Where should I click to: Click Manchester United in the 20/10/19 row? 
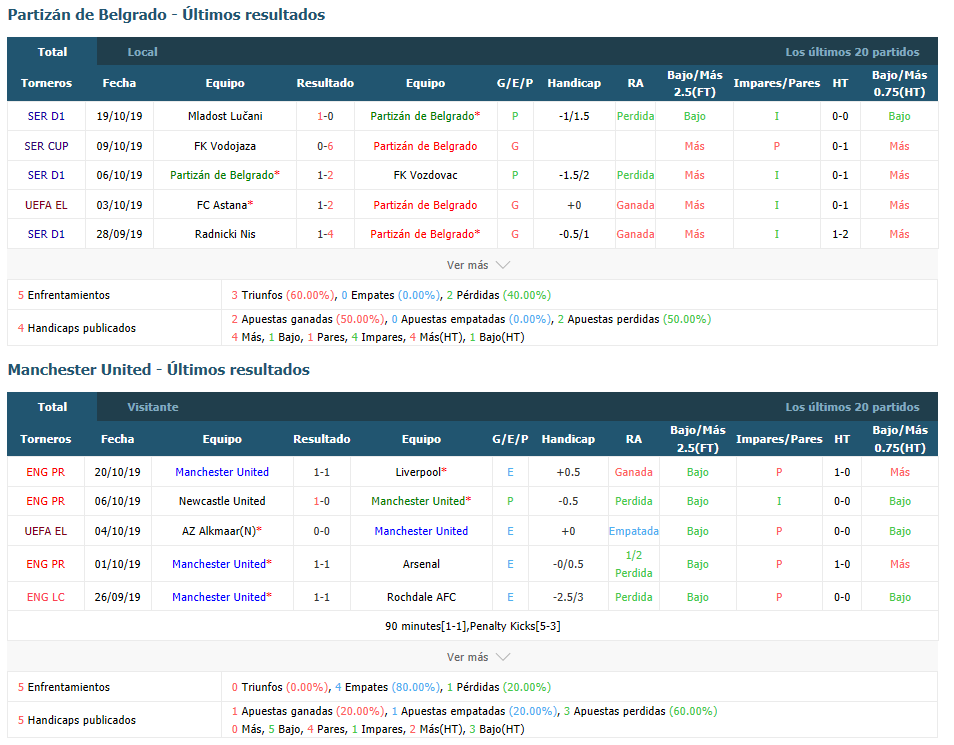point(222,472)
